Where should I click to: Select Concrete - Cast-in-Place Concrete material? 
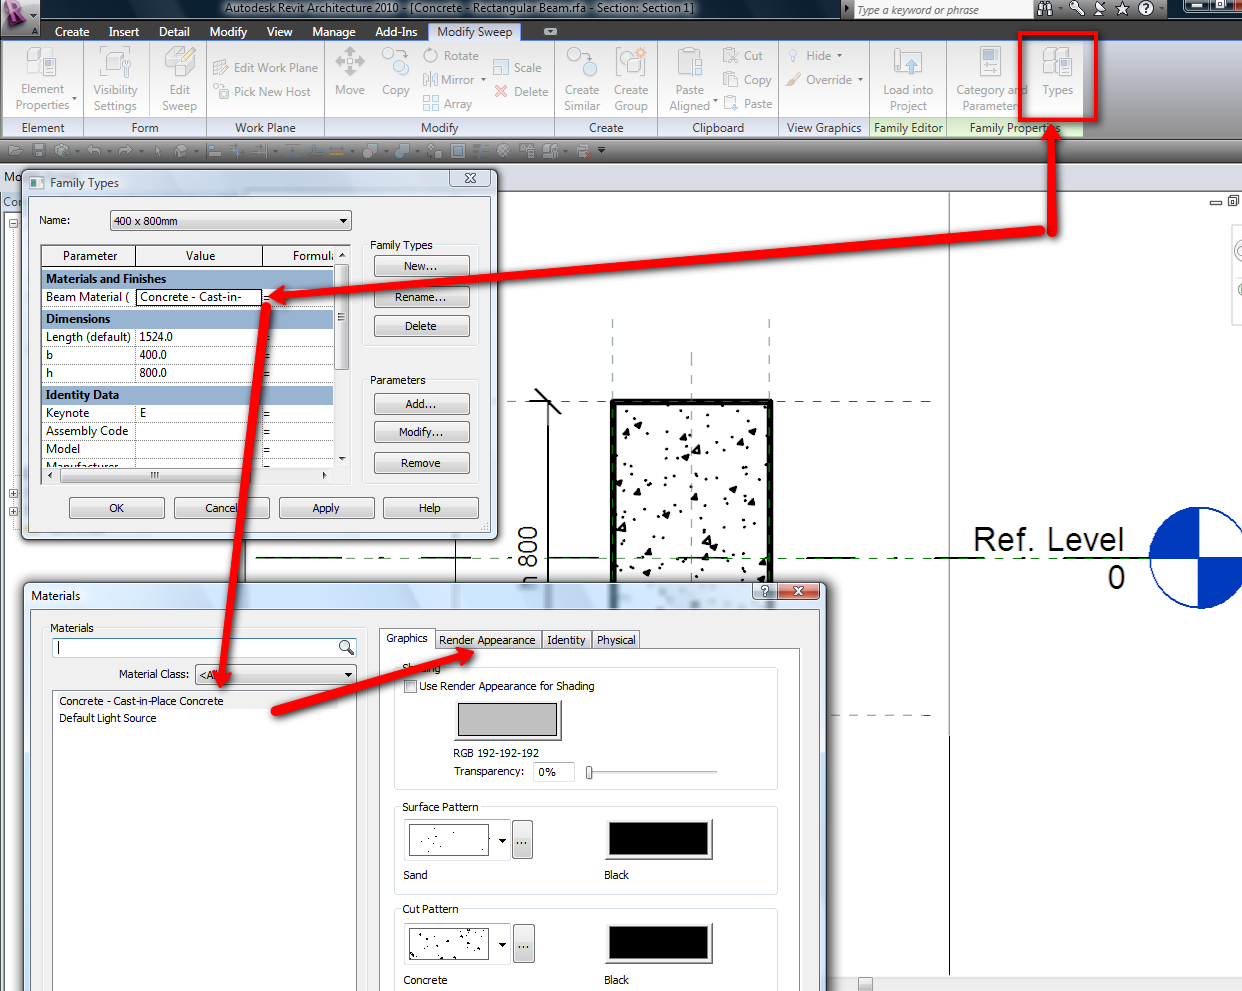click(141, 701)
